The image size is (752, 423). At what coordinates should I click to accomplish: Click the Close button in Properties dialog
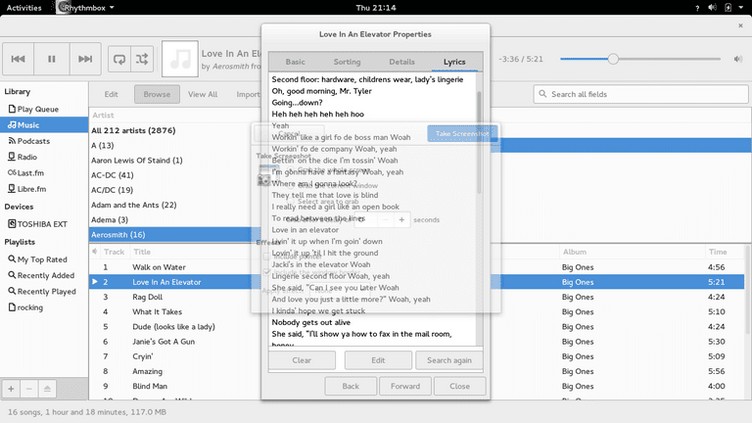point(459,386)
